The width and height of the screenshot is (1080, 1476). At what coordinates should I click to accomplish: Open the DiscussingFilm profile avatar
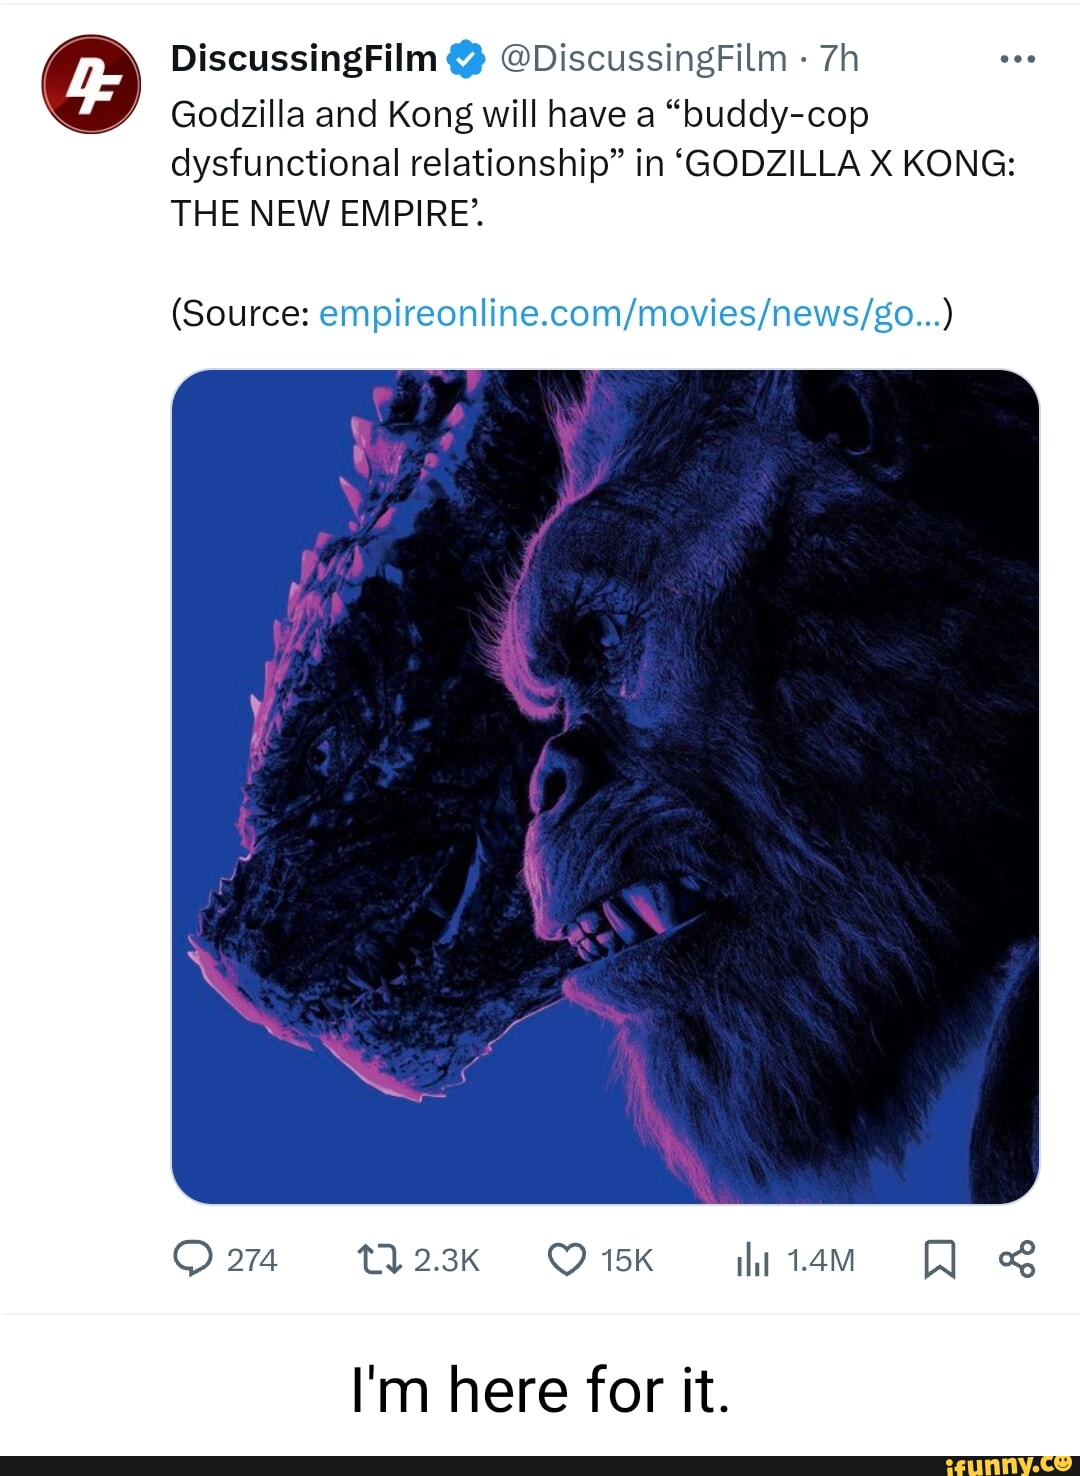click(x=91, y=84)
